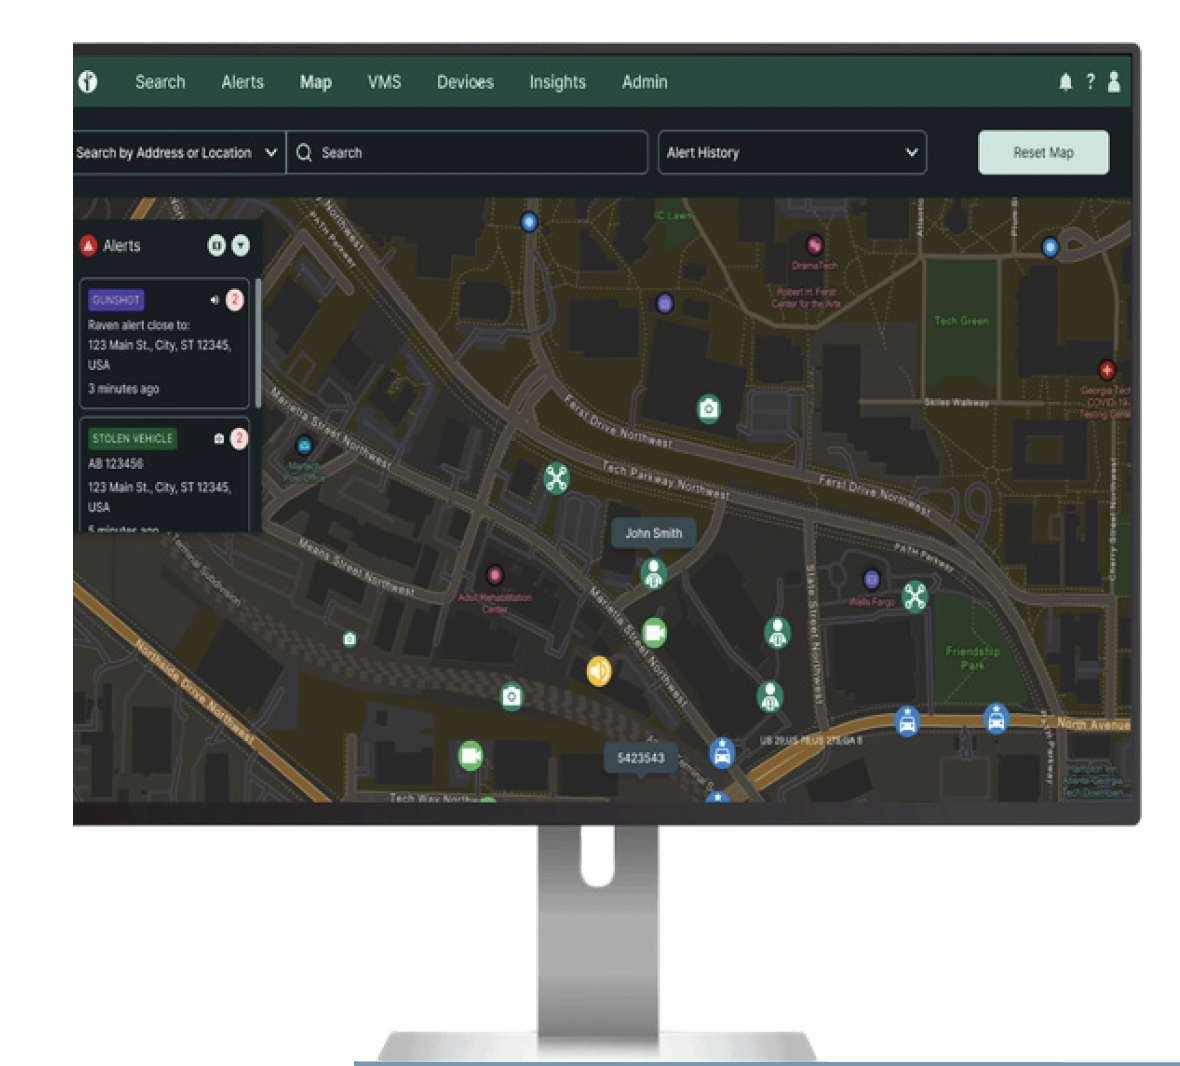Open the notifications bell
Screen dimensions: 1180x1066
(1065, 81)
